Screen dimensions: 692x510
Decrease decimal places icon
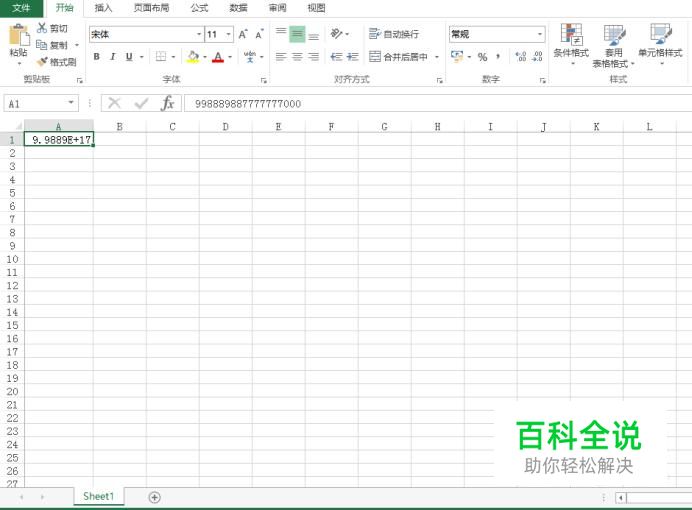pos(537,56)
